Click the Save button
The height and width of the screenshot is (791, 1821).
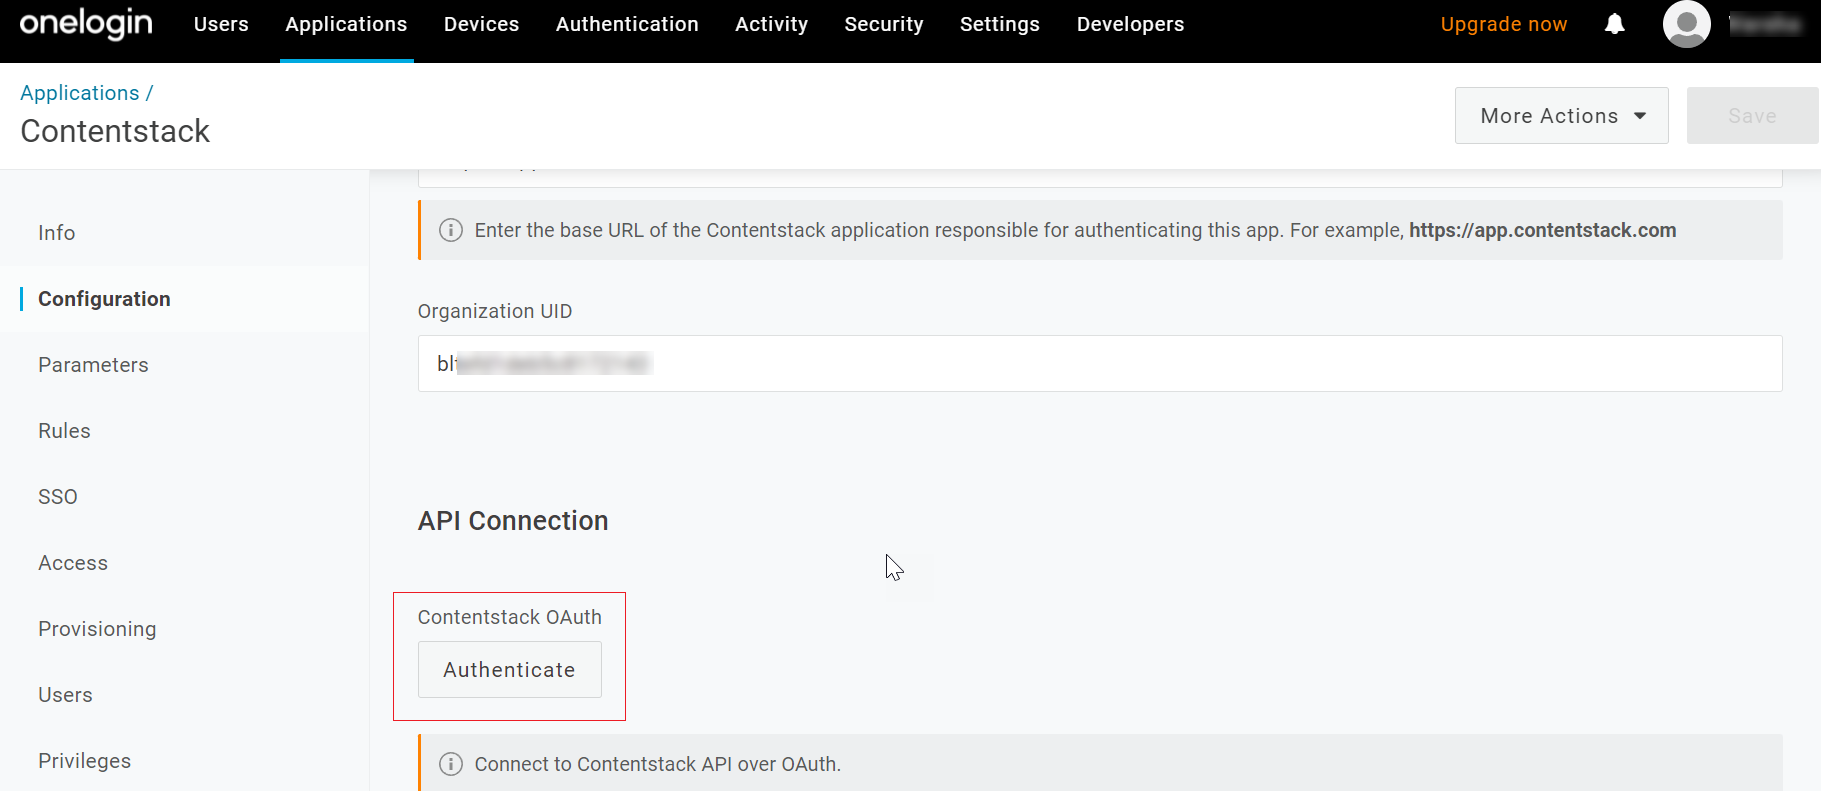tap(1752, 115)
